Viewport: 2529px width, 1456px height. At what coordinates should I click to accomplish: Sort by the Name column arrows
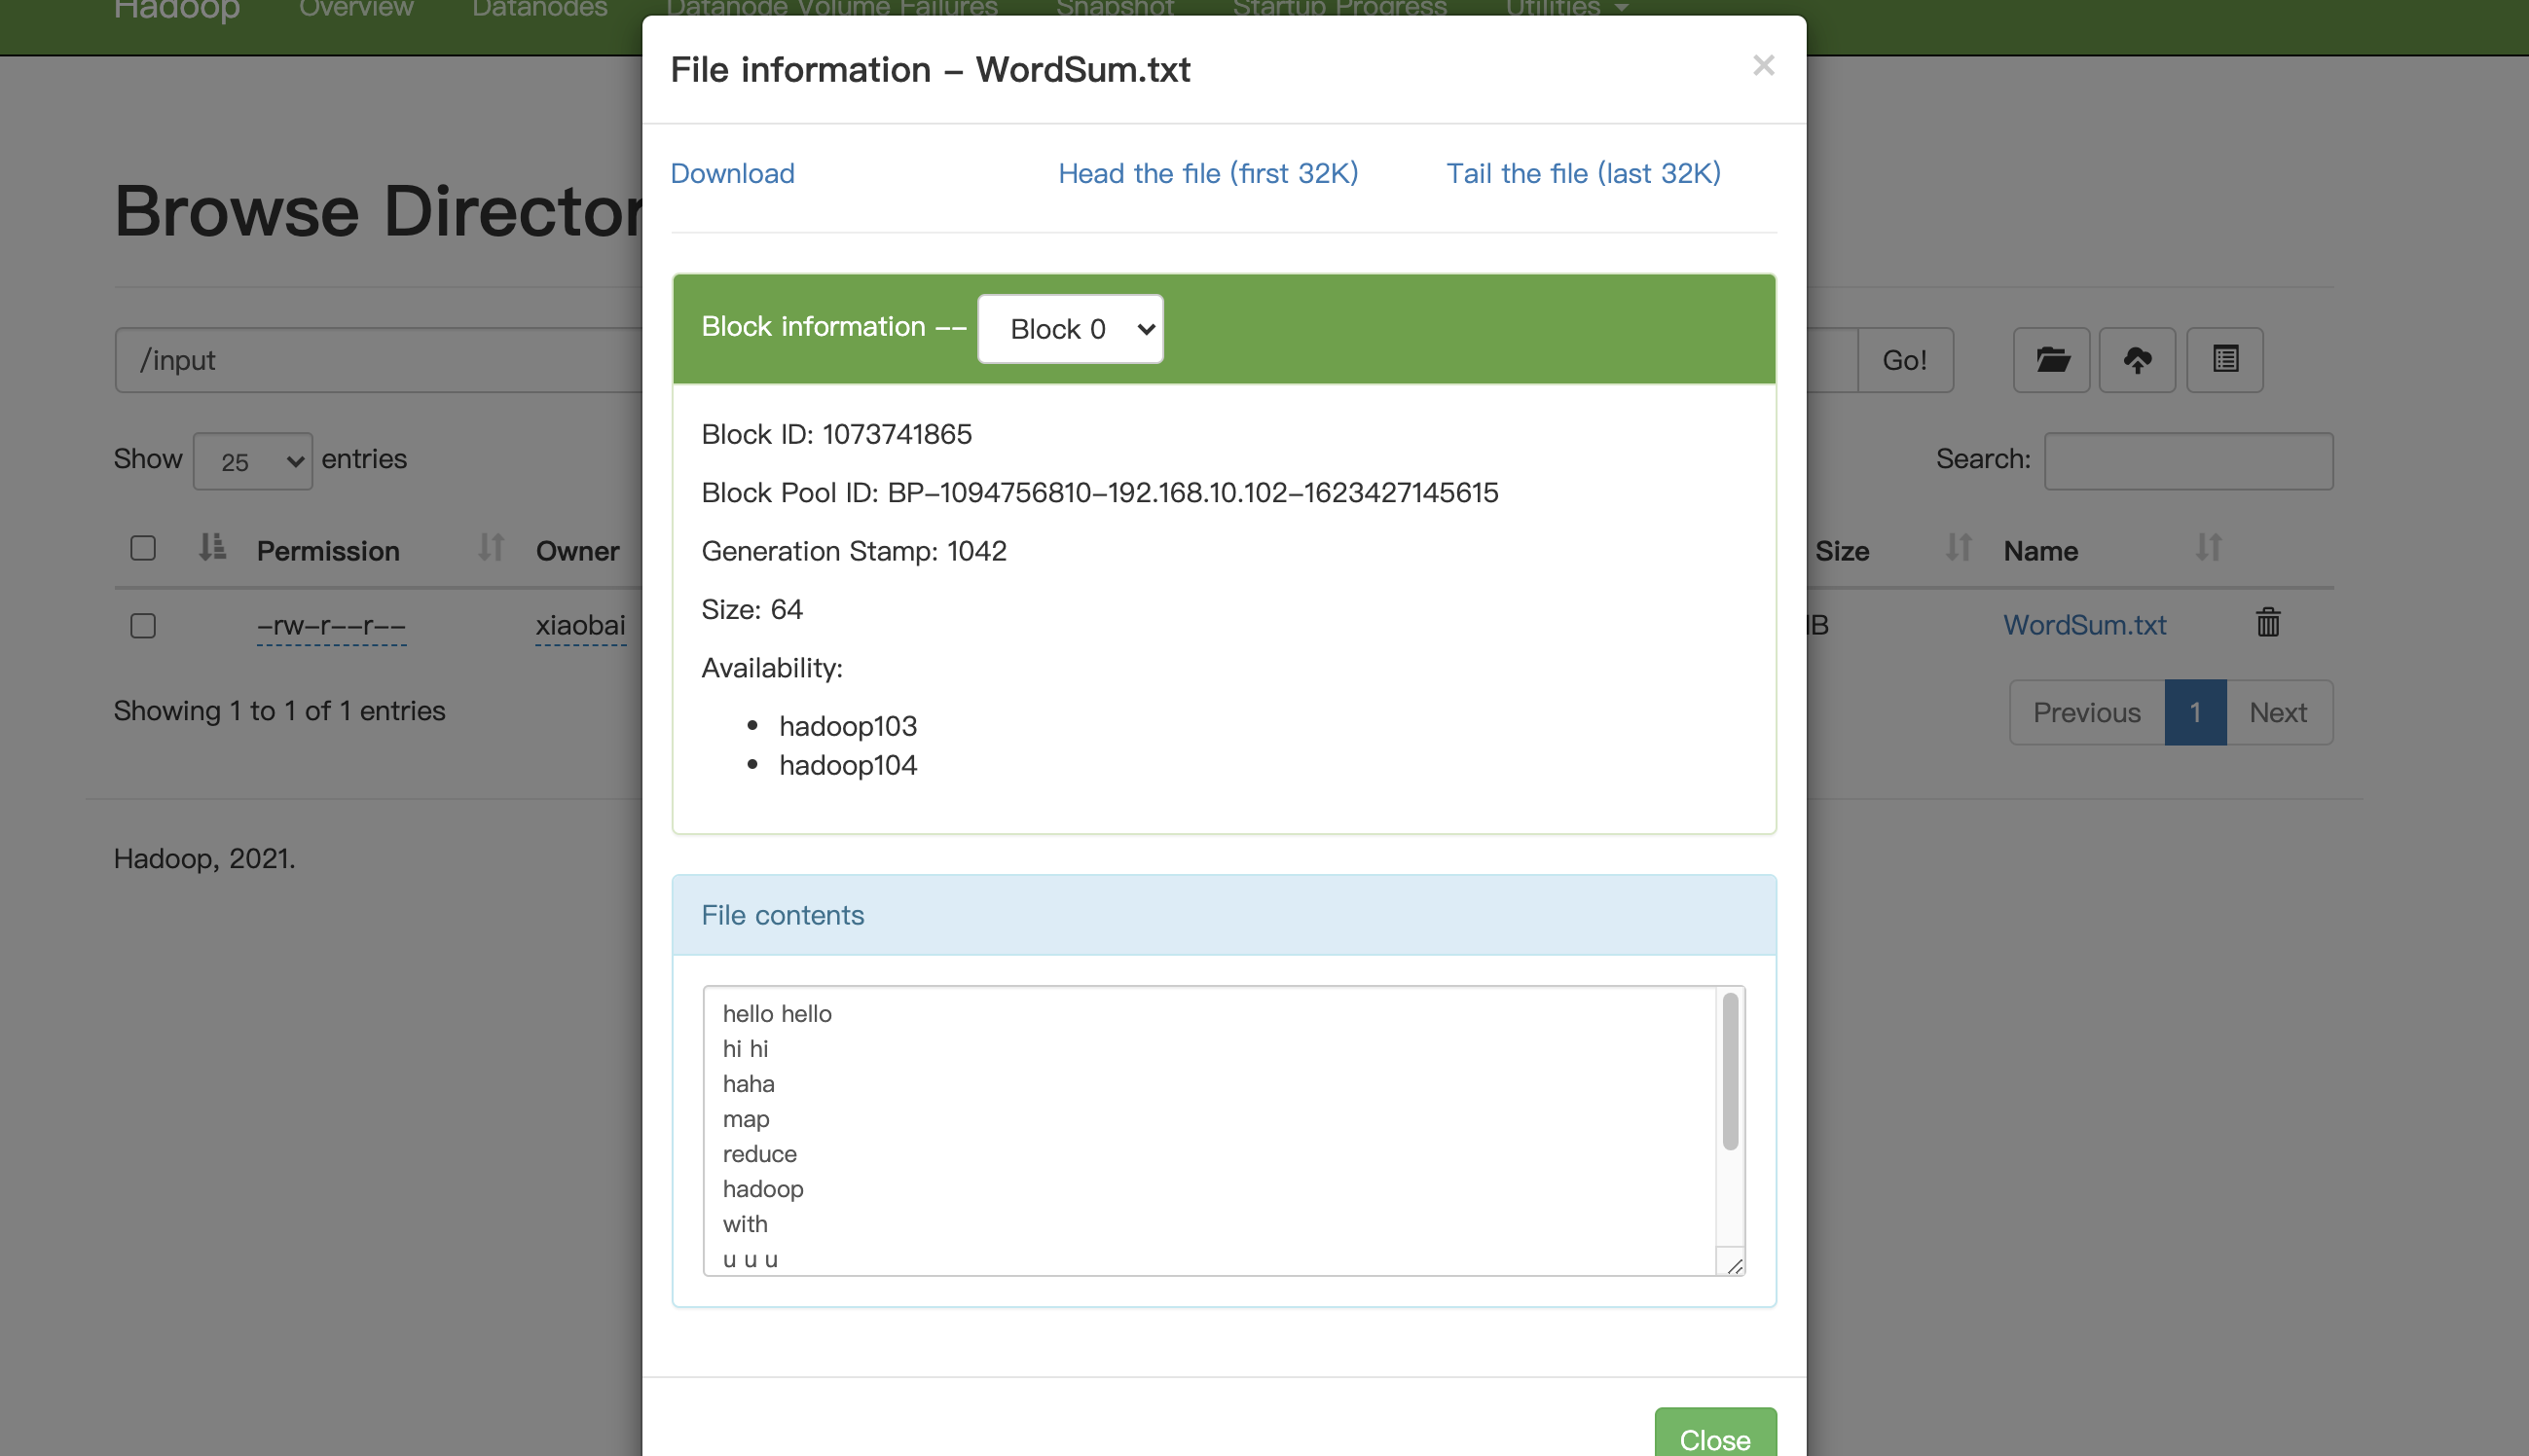tap(2208, 548)
